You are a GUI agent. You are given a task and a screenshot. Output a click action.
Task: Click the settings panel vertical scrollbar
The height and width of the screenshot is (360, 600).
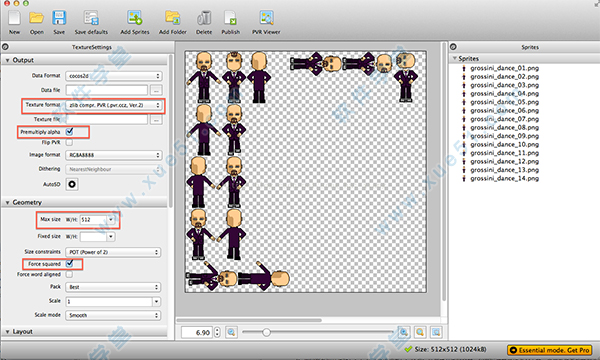pyautogui.click(x=170, y=132)
